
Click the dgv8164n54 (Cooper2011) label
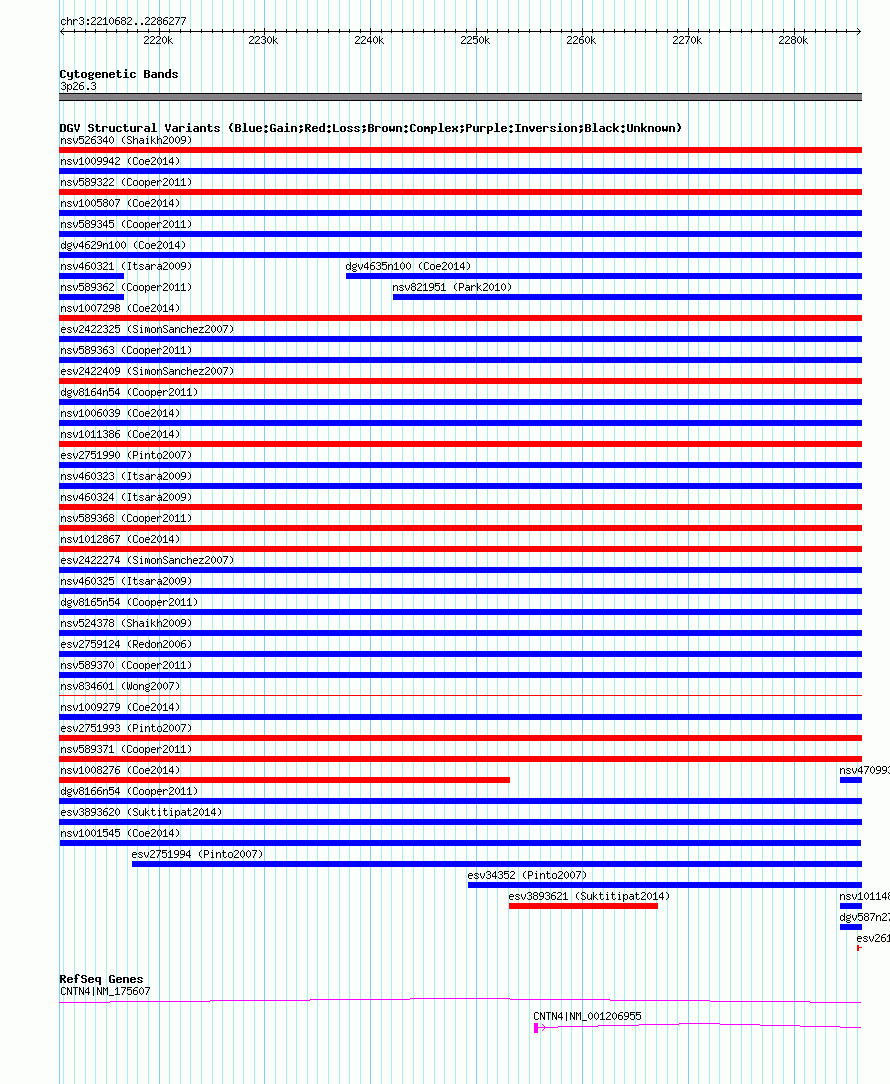[129, 392]
